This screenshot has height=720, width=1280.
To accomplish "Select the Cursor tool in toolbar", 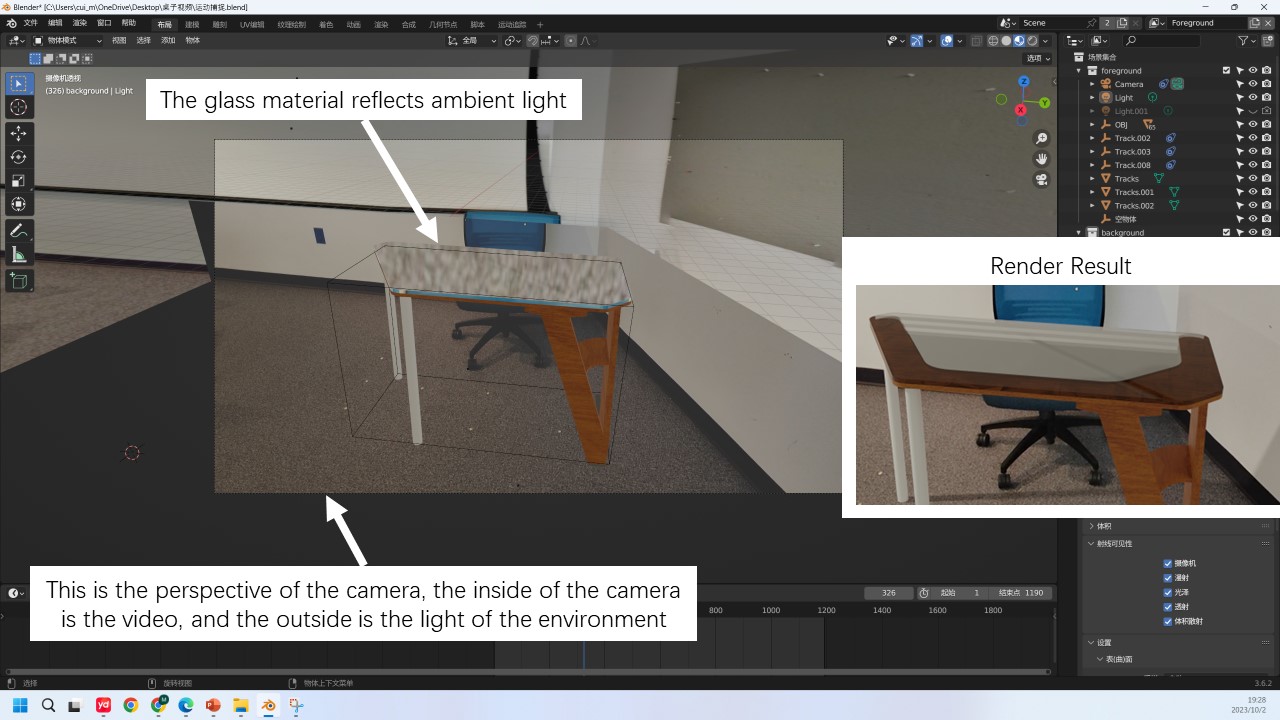I will click(19, 107).
